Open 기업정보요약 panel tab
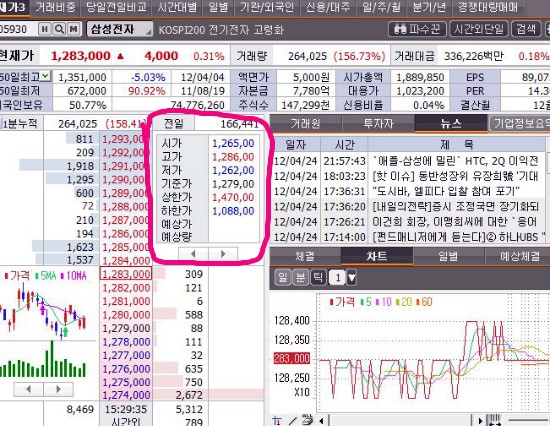The width and height of the screenshot is (550, 426). (x=520, y=124)
